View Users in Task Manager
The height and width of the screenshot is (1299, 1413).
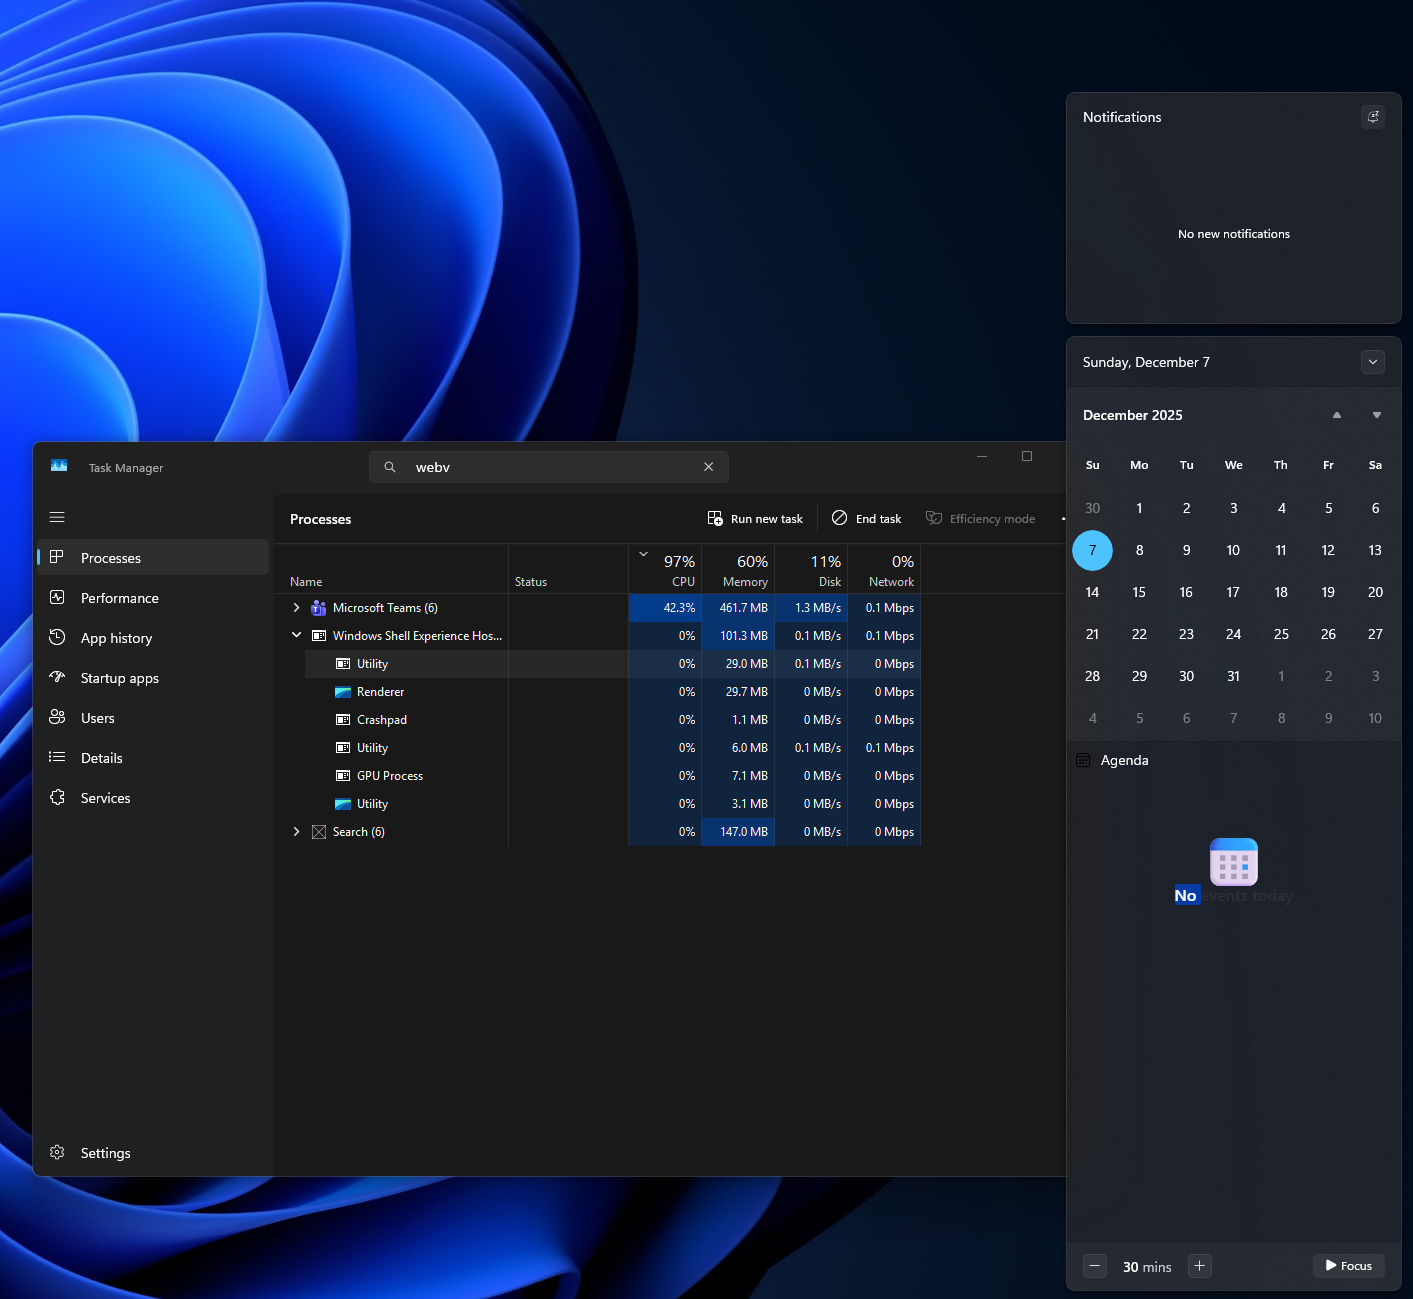pyautogui.click(x=97, y=717)
